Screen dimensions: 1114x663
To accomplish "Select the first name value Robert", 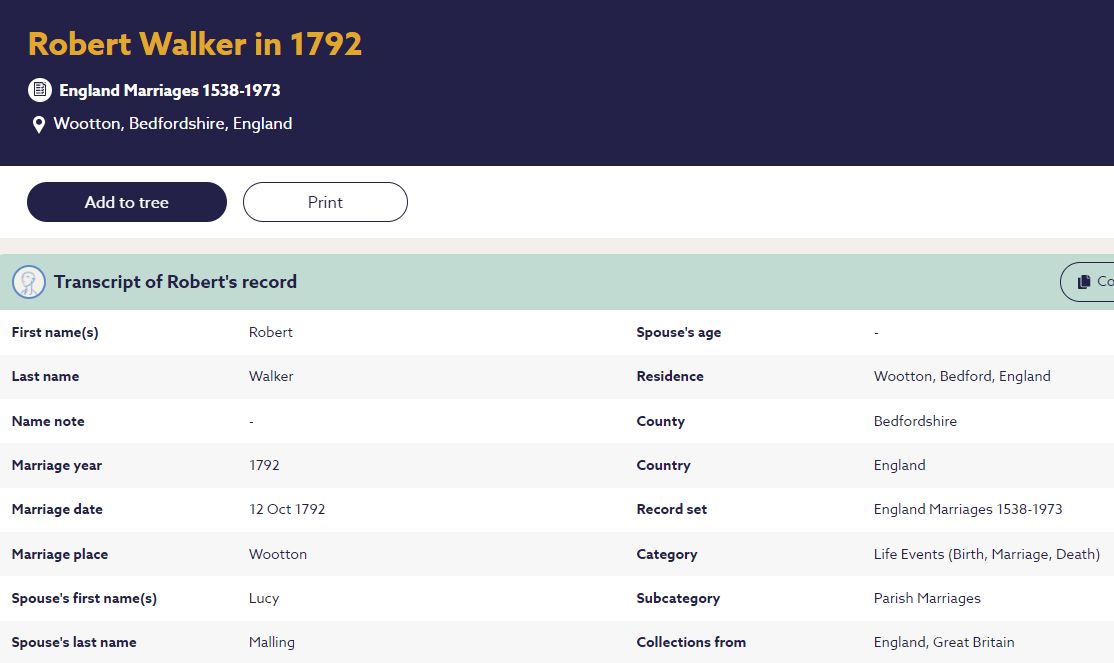I will pos(271,332).
